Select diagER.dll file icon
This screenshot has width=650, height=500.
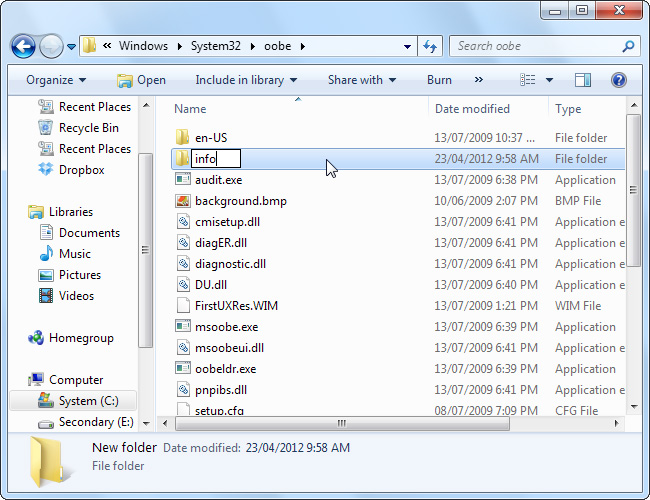[183, 243]
